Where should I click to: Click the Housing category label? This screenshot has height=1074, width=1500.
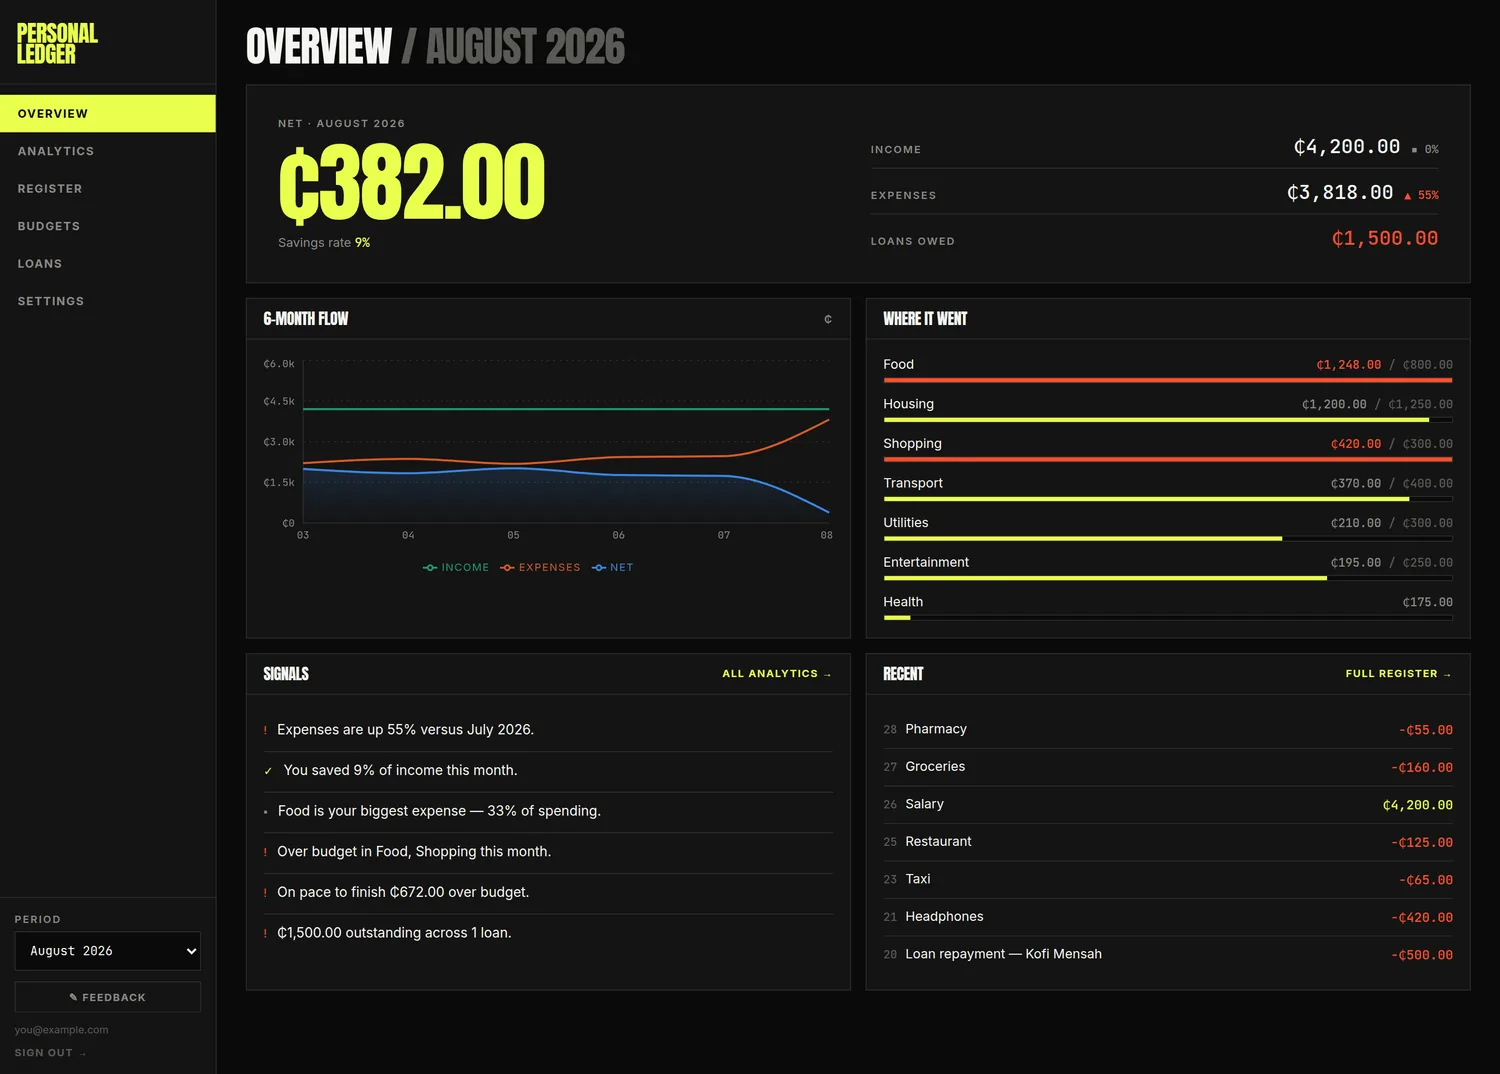click(x=908, y=404)
